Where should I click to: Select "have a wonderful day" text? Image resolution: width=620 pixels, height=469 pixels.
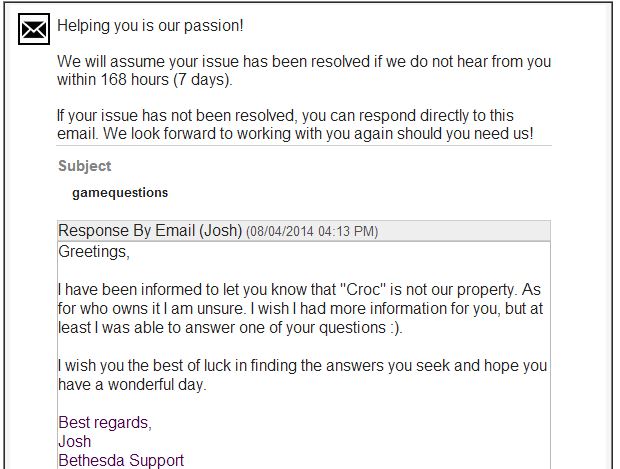132,384
